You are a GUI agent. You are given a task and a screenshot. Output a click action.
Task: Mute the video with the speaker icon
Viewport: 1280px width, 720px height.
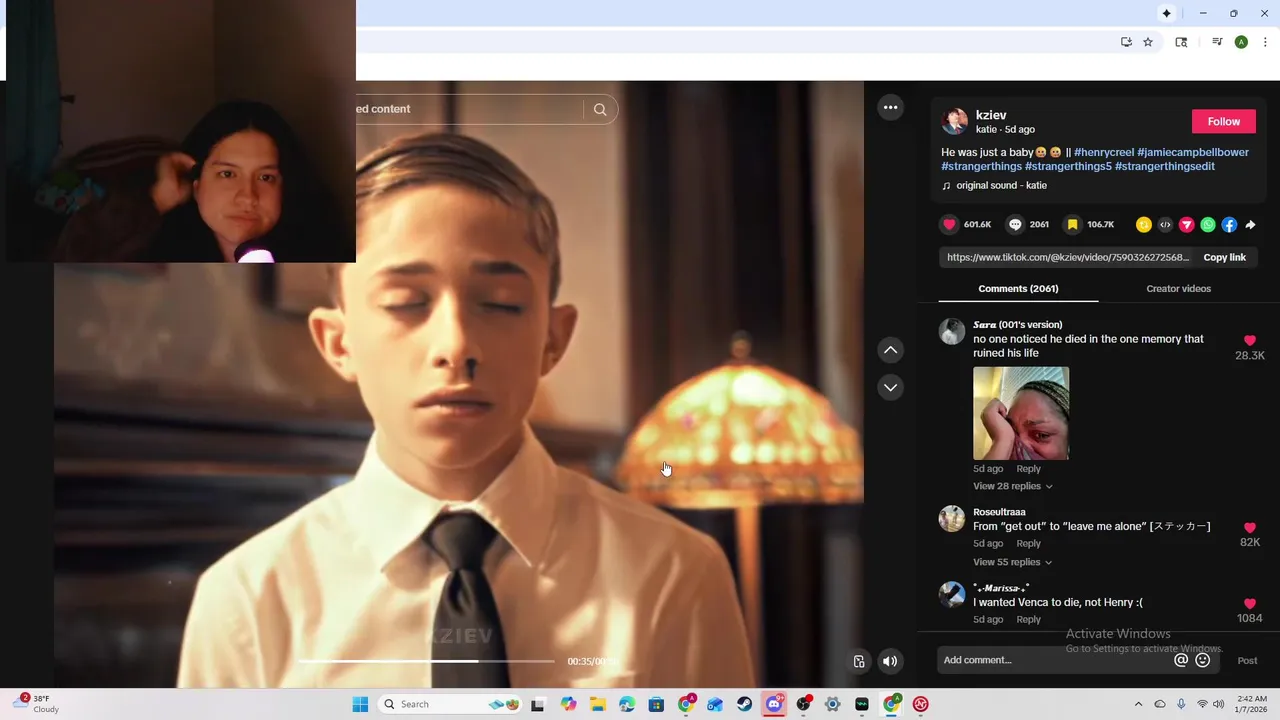[x=890, y=661]
